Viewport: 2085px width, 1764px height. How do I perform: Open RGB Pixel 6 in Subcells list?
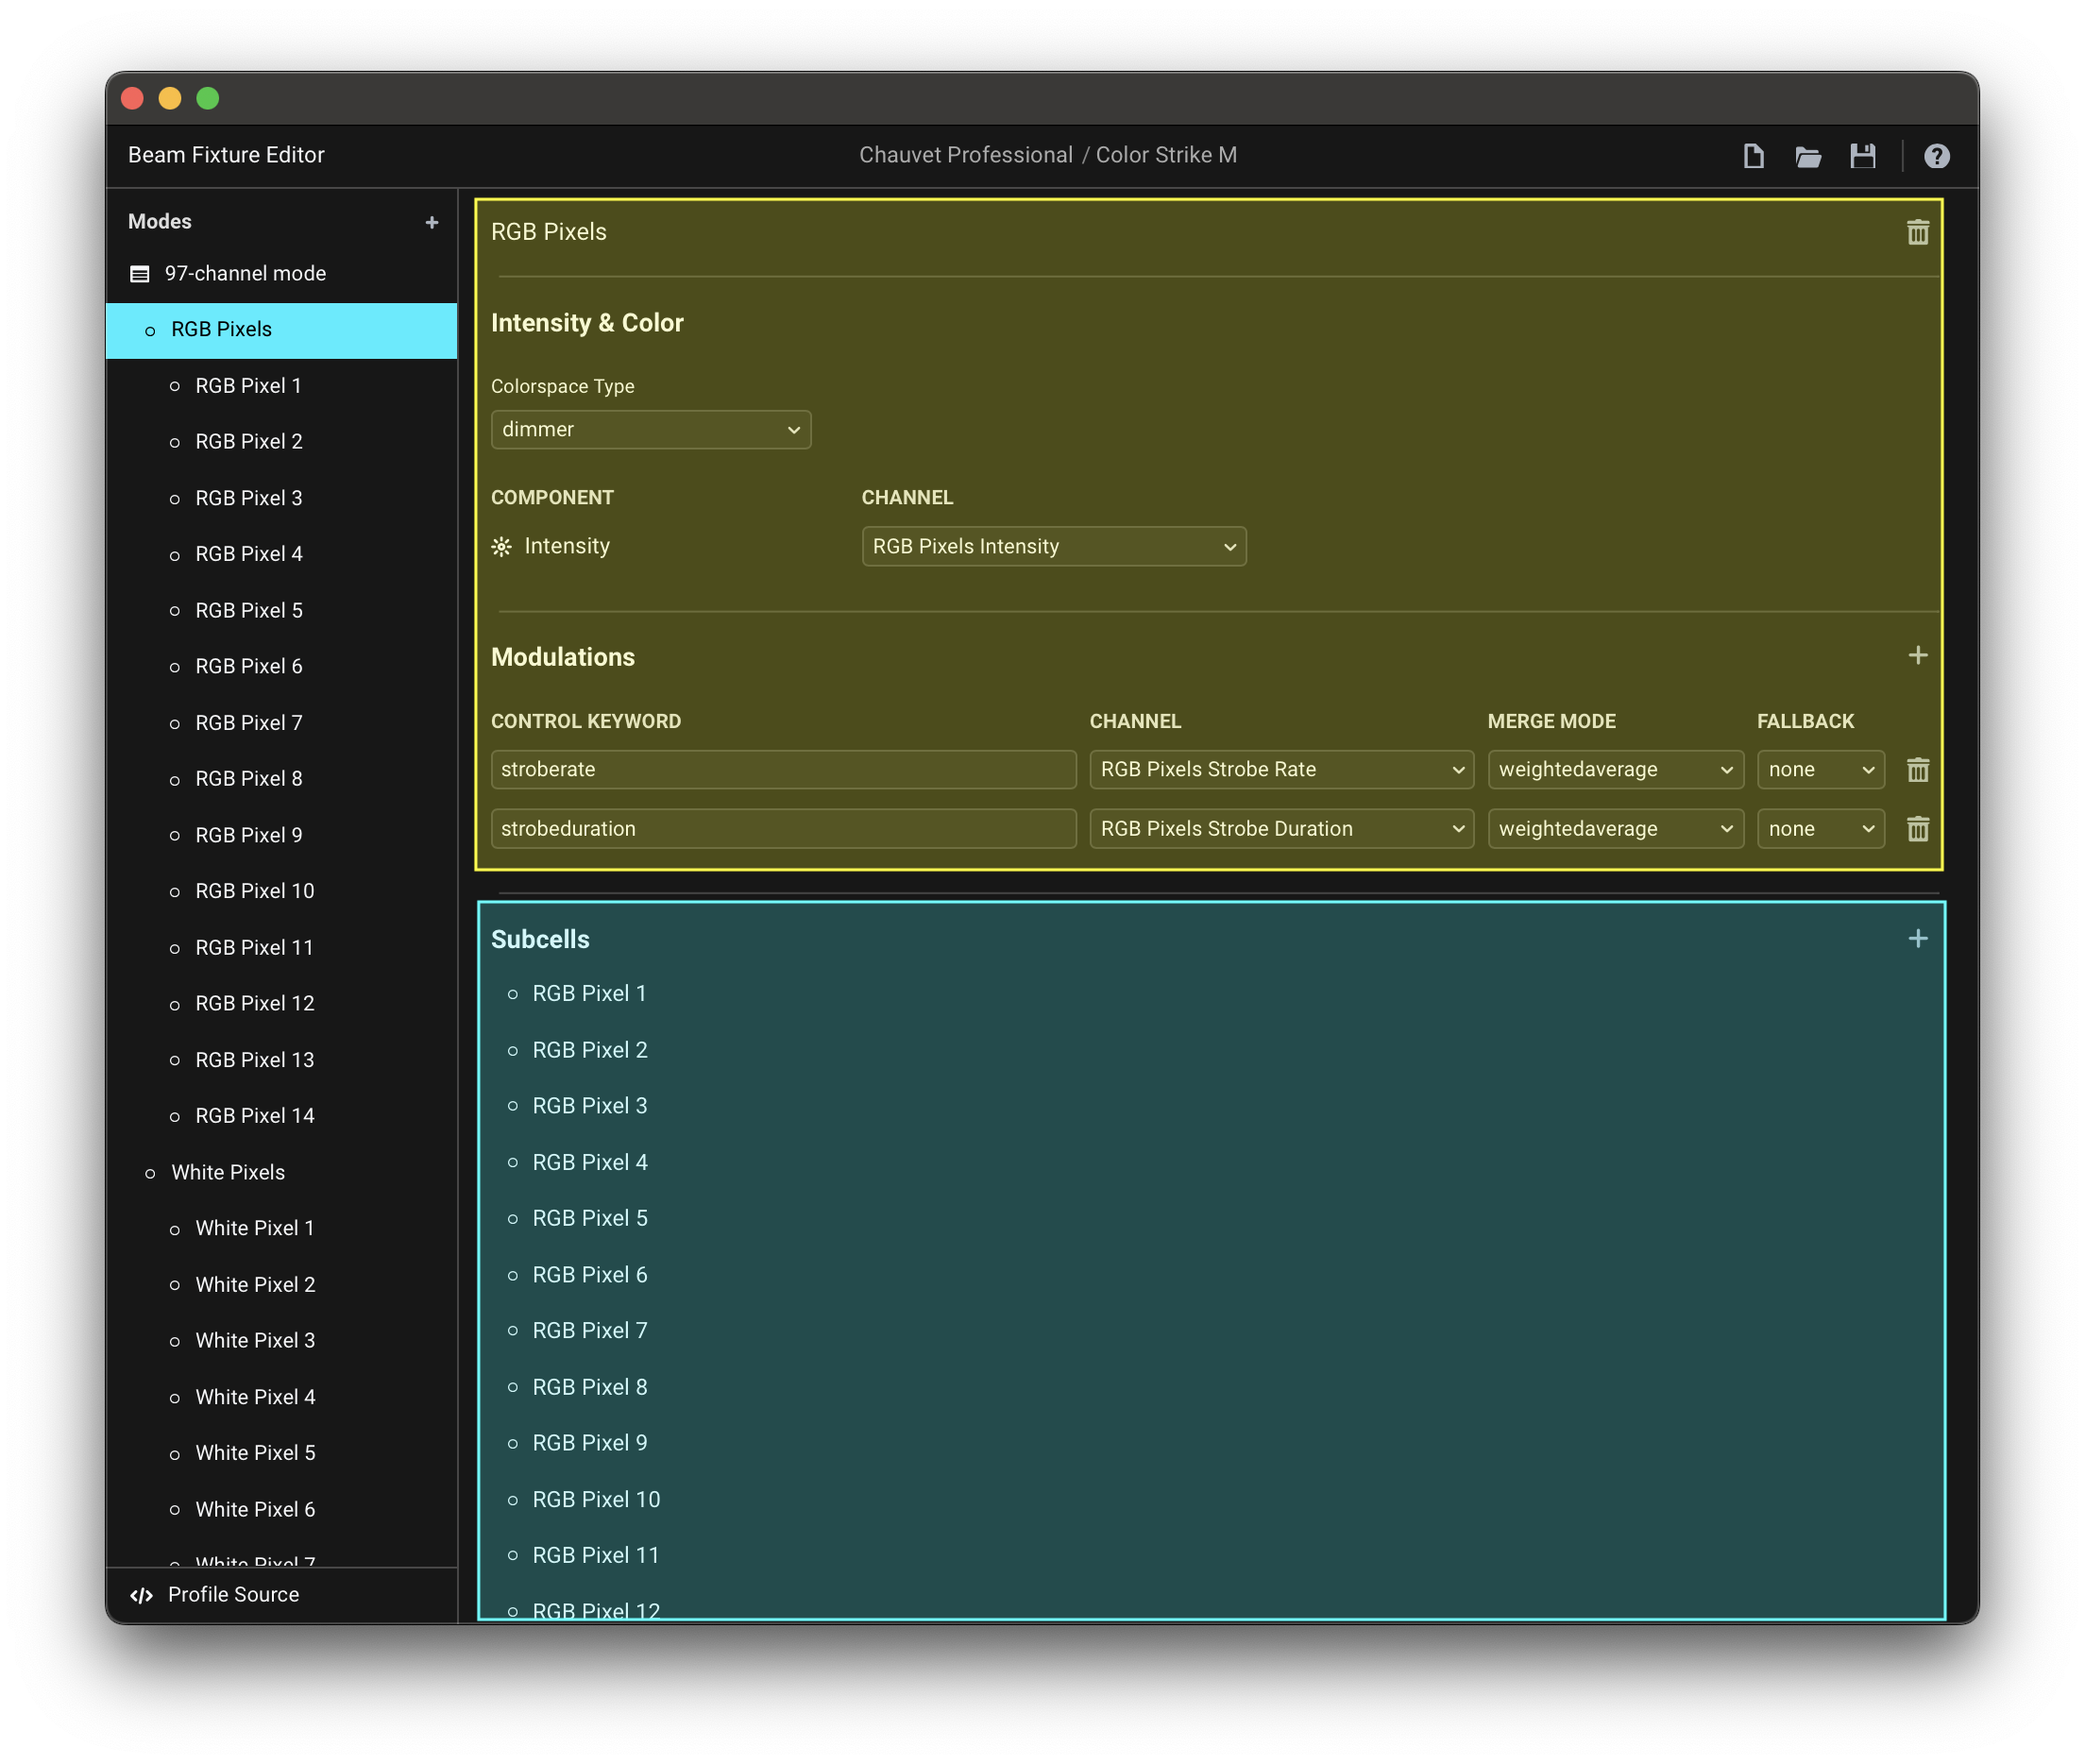pyautogui.click(x=589, y=1275)
